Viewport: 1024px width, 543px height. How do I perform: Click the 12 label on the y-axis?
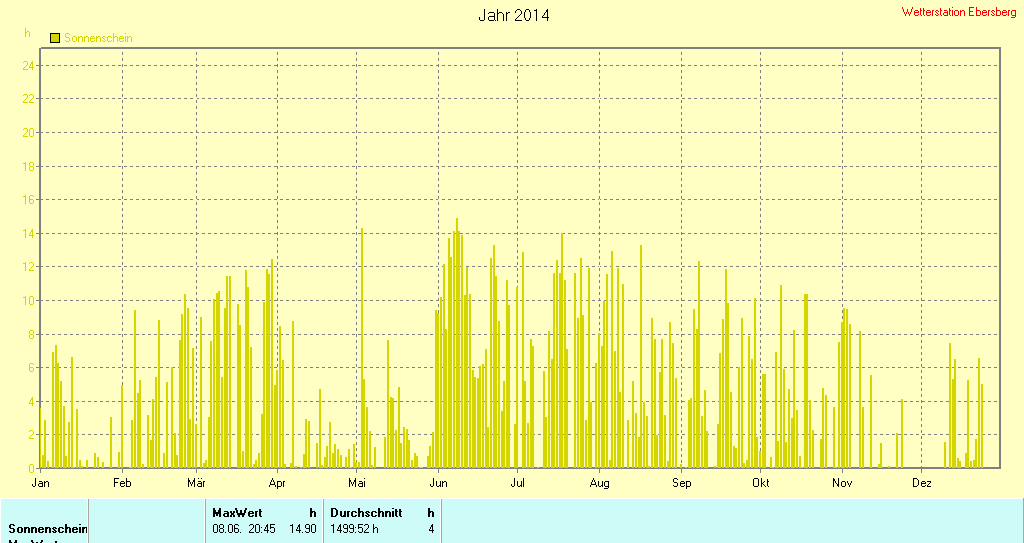pyautogui.click(x=30, y=267)
